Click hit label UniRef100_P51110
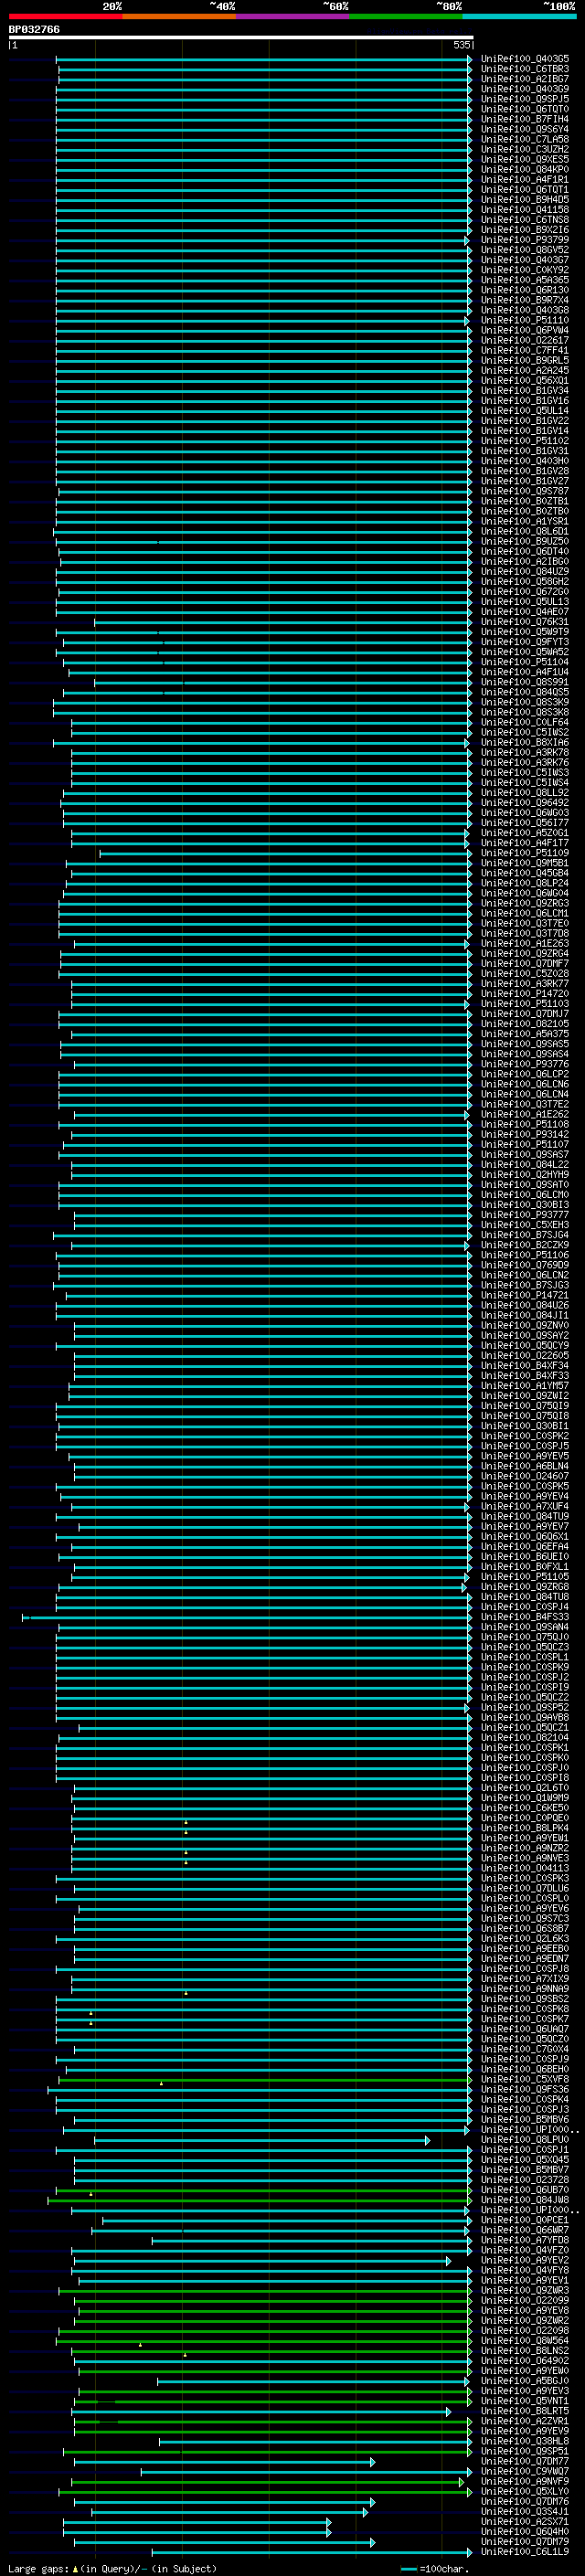 point(524,320)
